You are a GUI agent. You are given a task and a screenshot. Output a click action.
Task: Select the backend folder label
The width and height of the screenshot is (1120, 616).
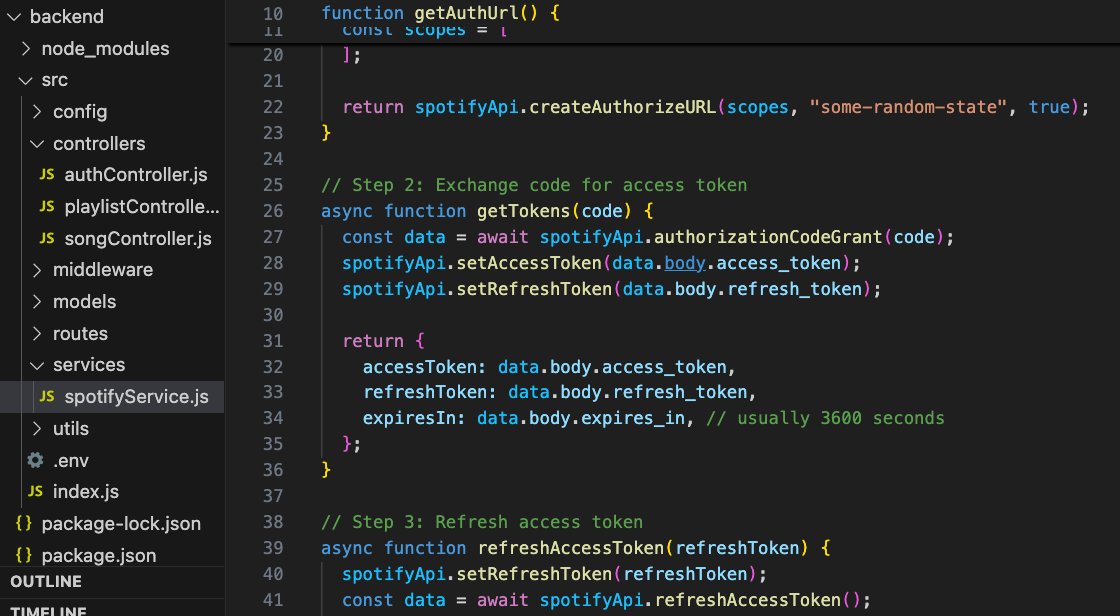(x=66, y=16)
